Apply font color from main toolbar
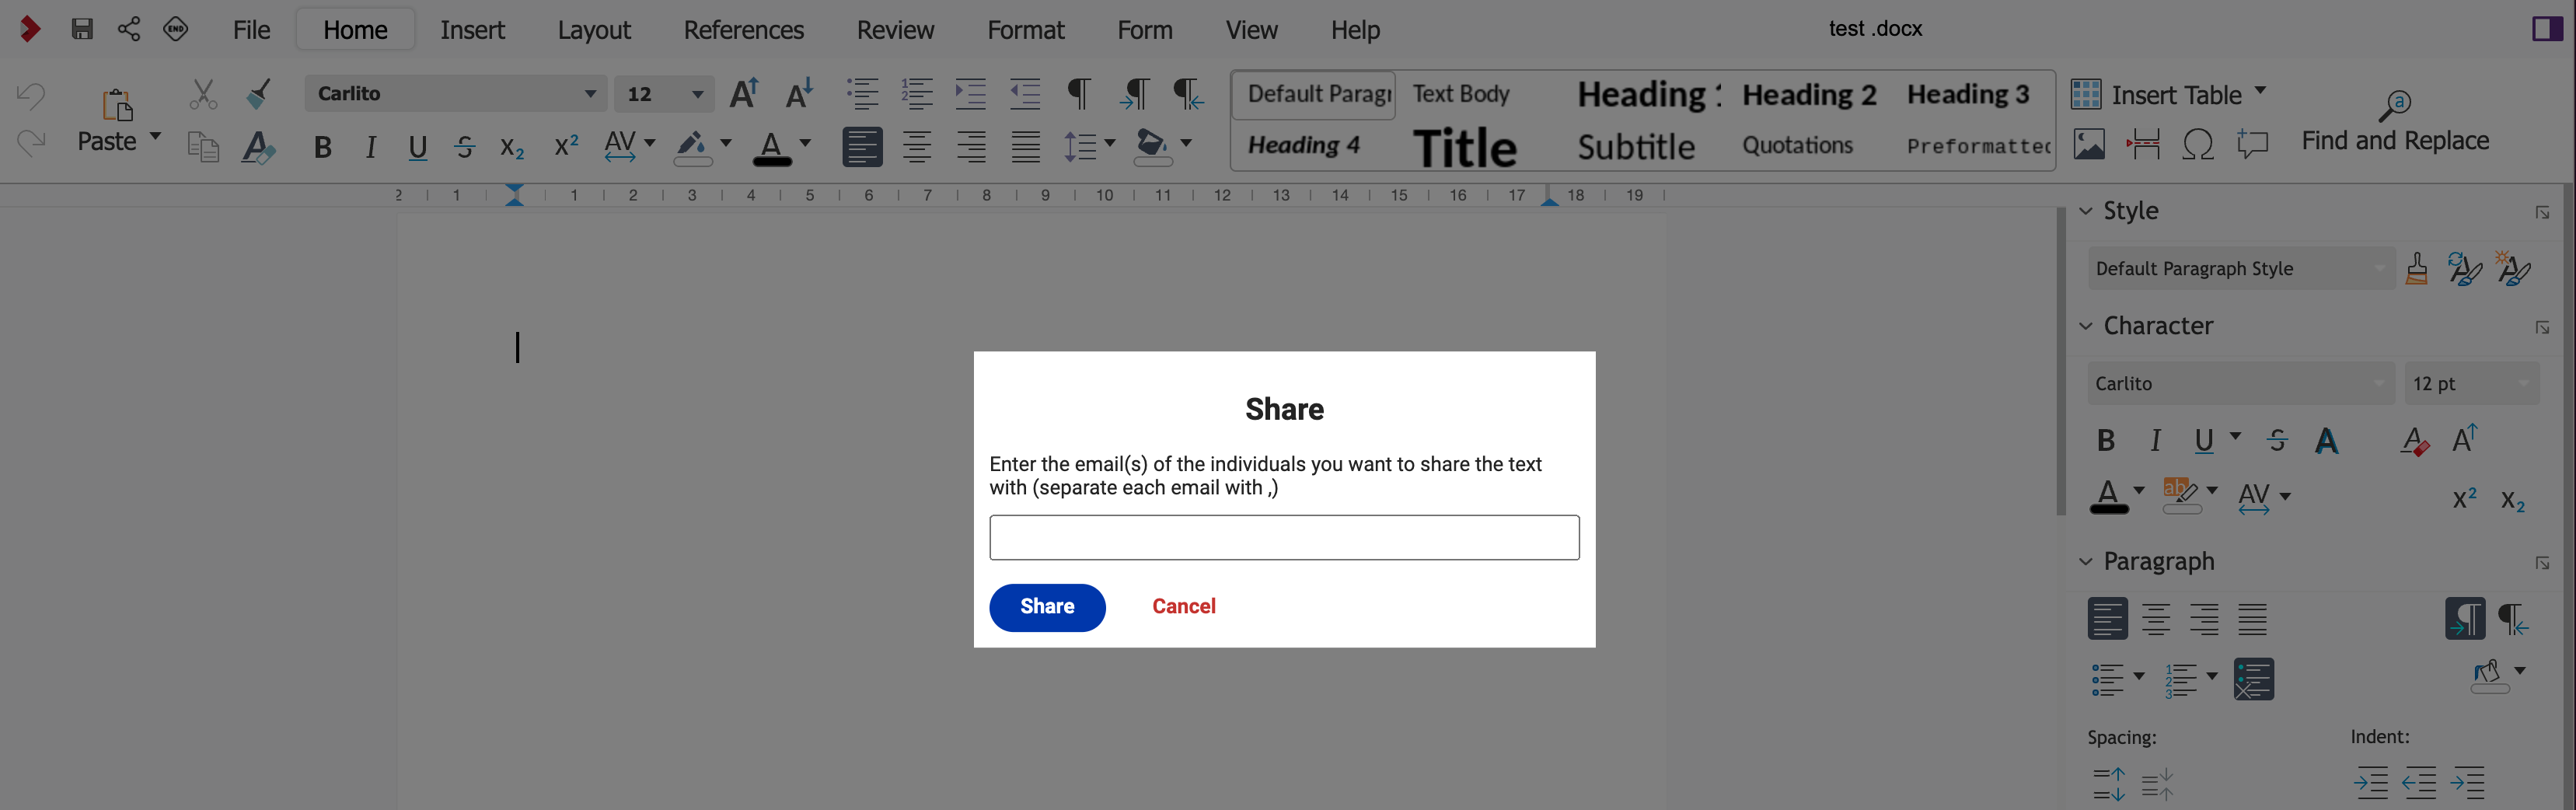 point(771,147)
